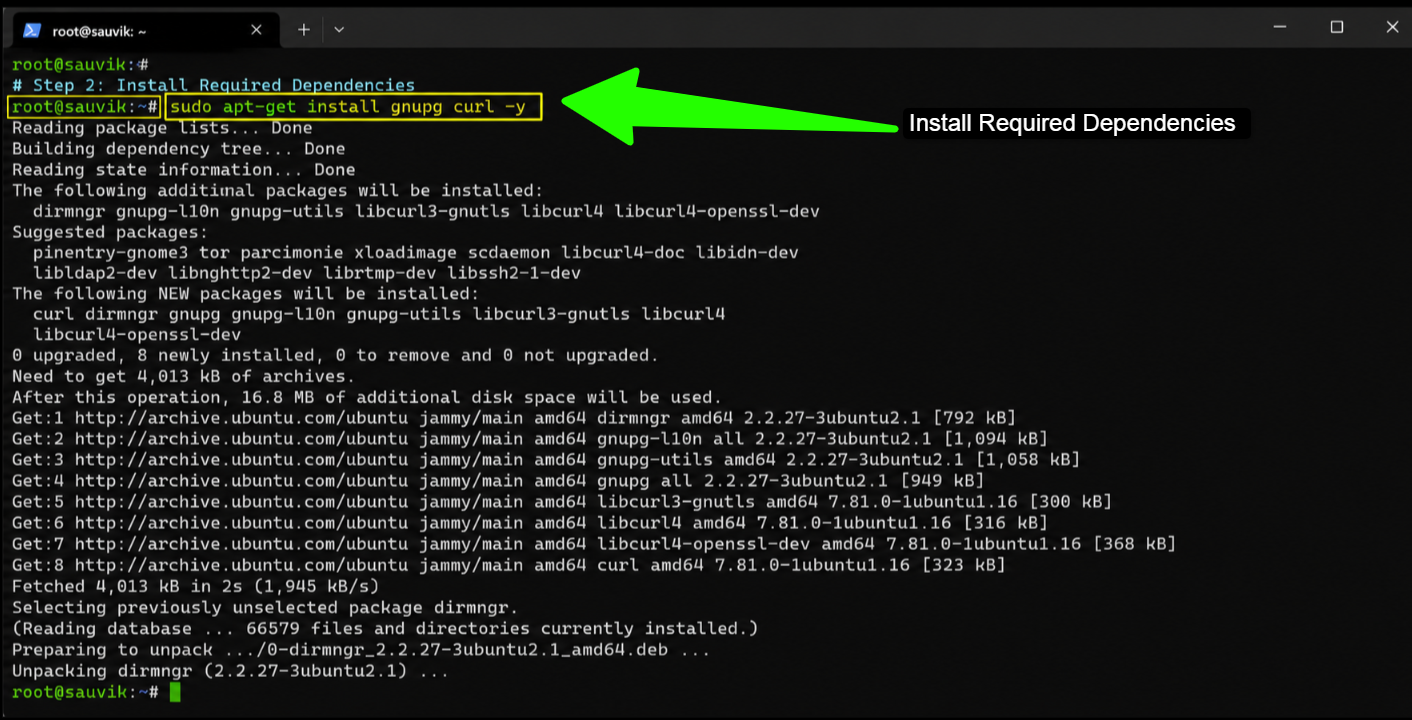Click 'The following additional packages will be installed:' line

pos(278,190)
